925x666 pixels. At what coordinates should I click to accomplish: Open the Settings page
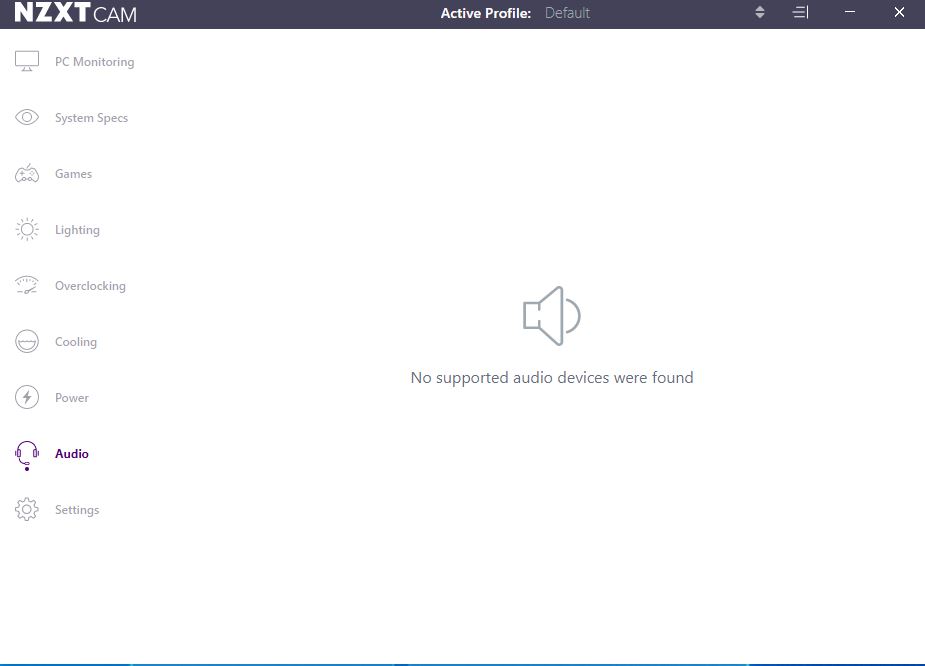tap(77, 510)
